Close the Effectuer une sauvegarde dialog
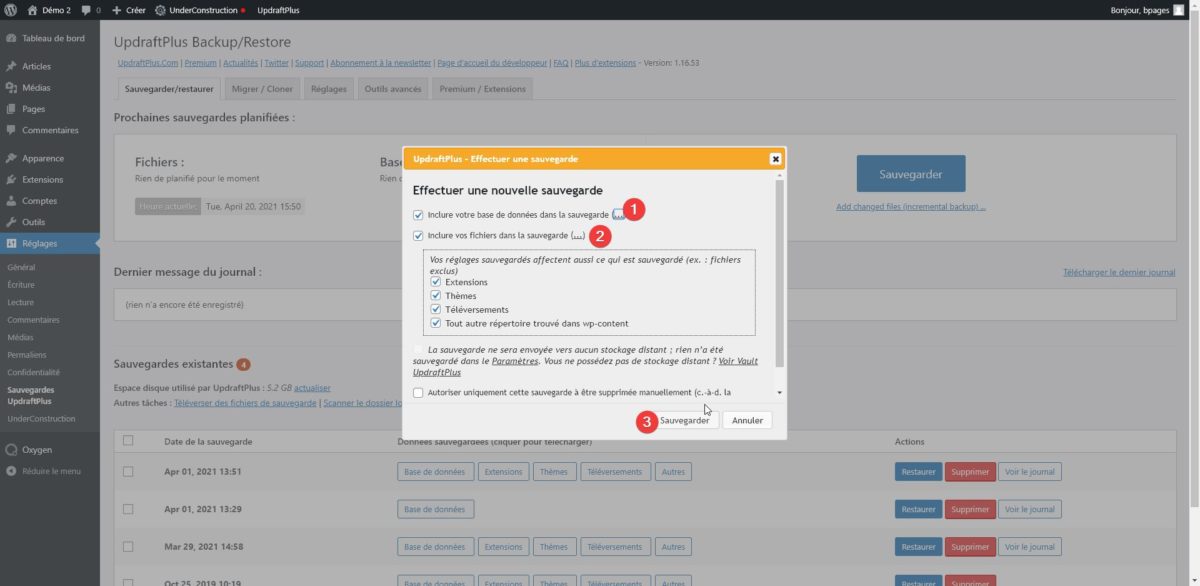The height and width of the screenshot is (586, 1200). [775, 159]
